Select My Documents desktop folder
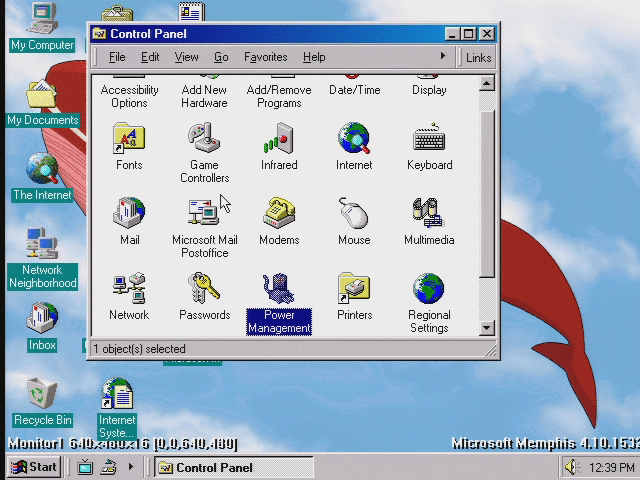Screen dimensions: 640x480 coord(42,93)
